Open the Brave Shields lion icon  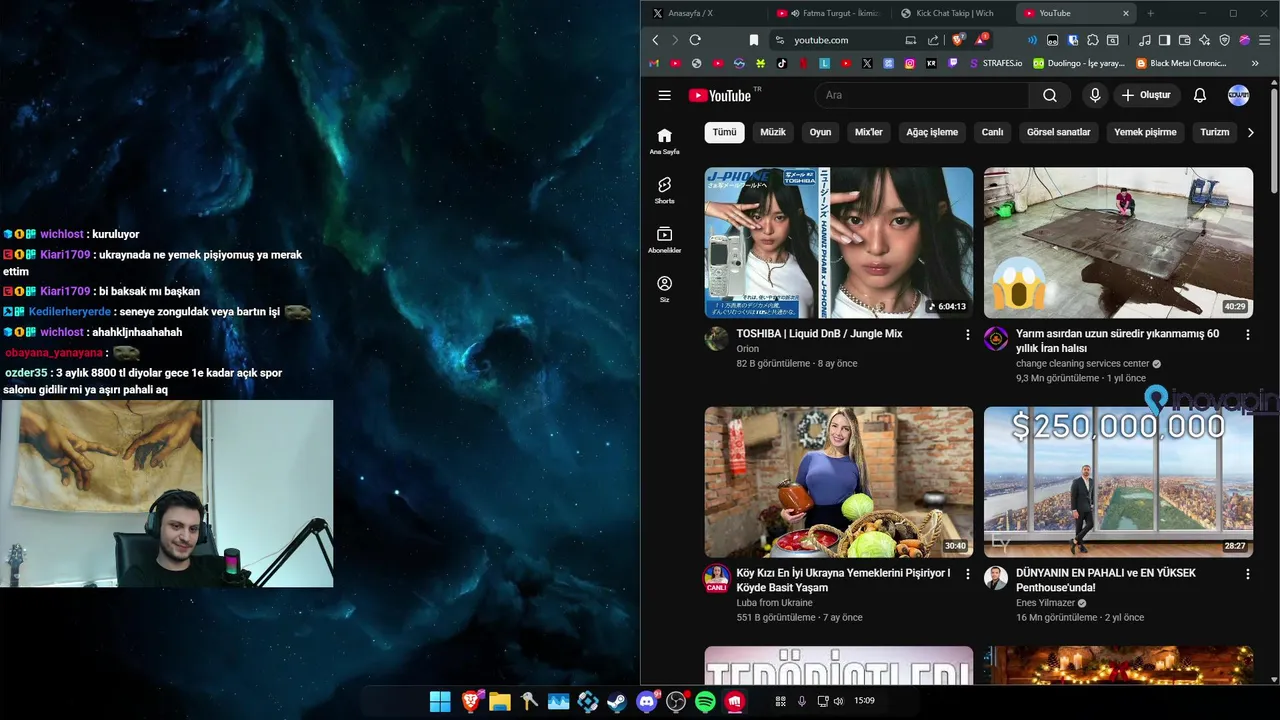click(x=957, y=40)
